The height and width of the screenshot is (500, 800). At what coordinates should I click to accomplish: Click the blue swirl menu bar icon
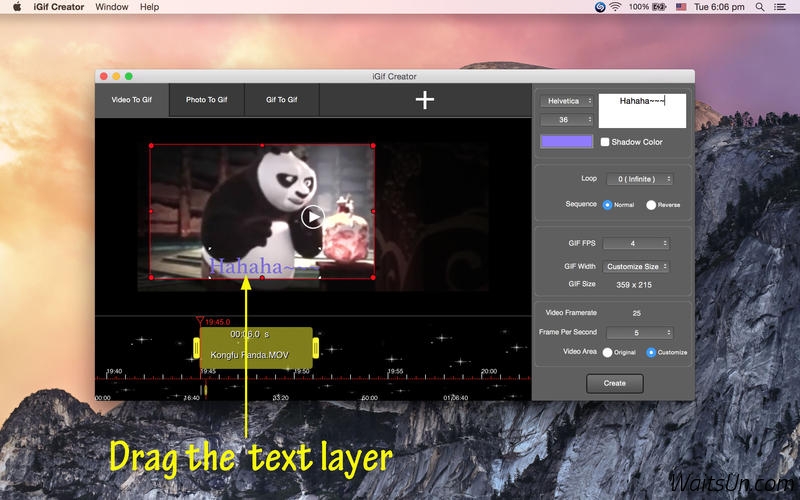600,7
